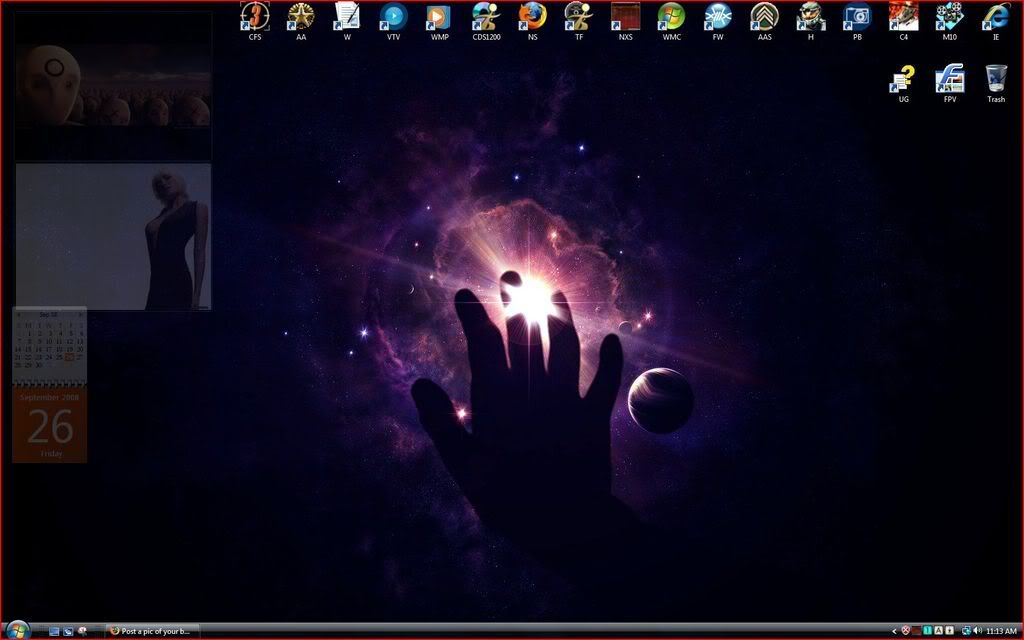Click the Windows Start orb
Screen dimensions: 1024x640
click(x=17, y=631)
